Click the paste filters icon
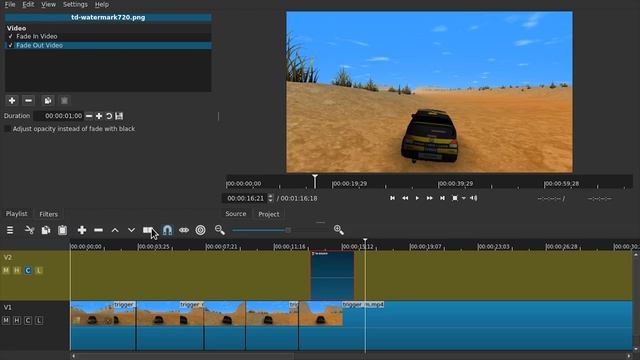640x360 pixels. pyautogui.click(x=64, y=100)
